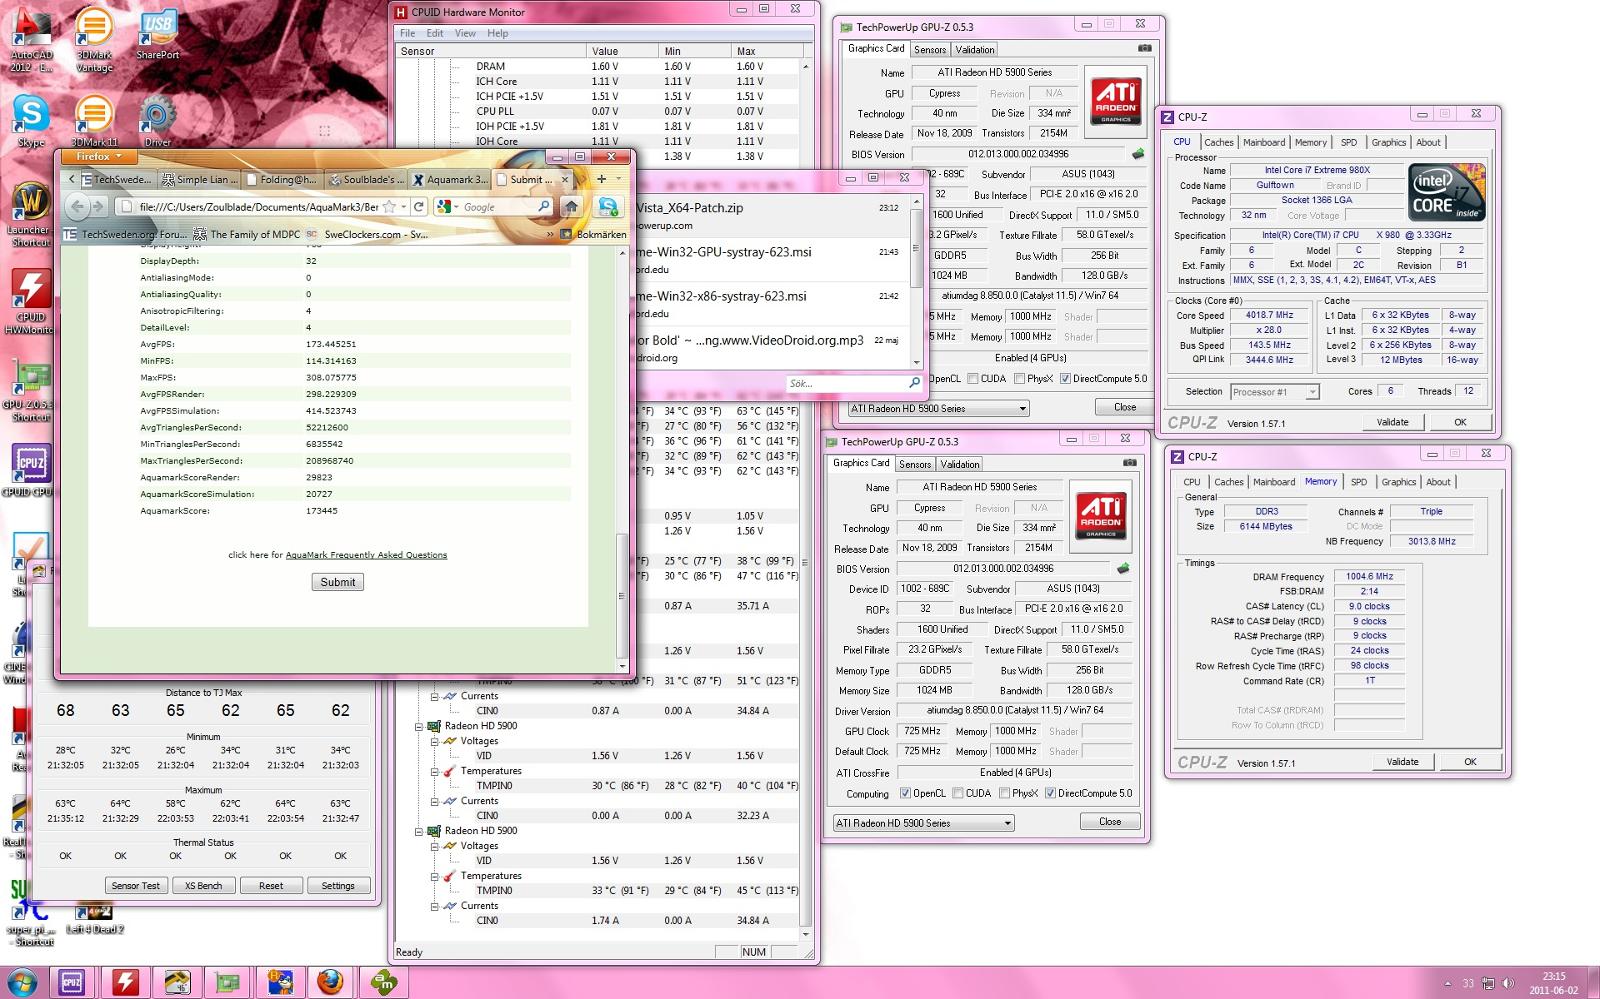Click the Firefox home icon
The width and height of the screenshot is (1600, 999).
[x=571, y=207]
